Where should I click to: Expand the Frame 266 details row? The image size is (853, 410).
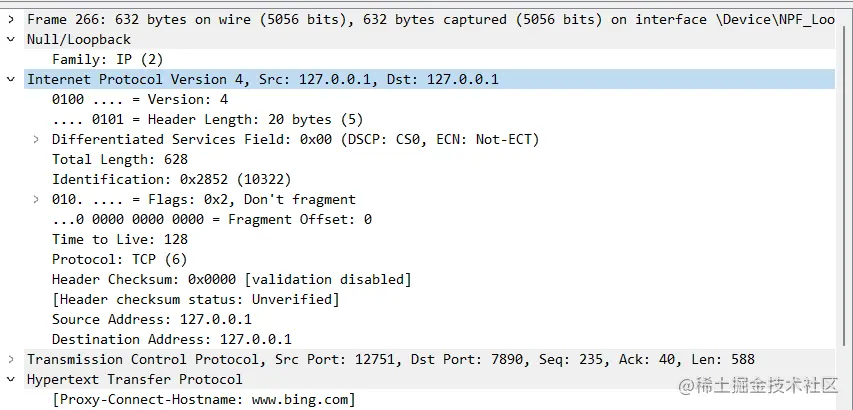[x=11, y=20]
